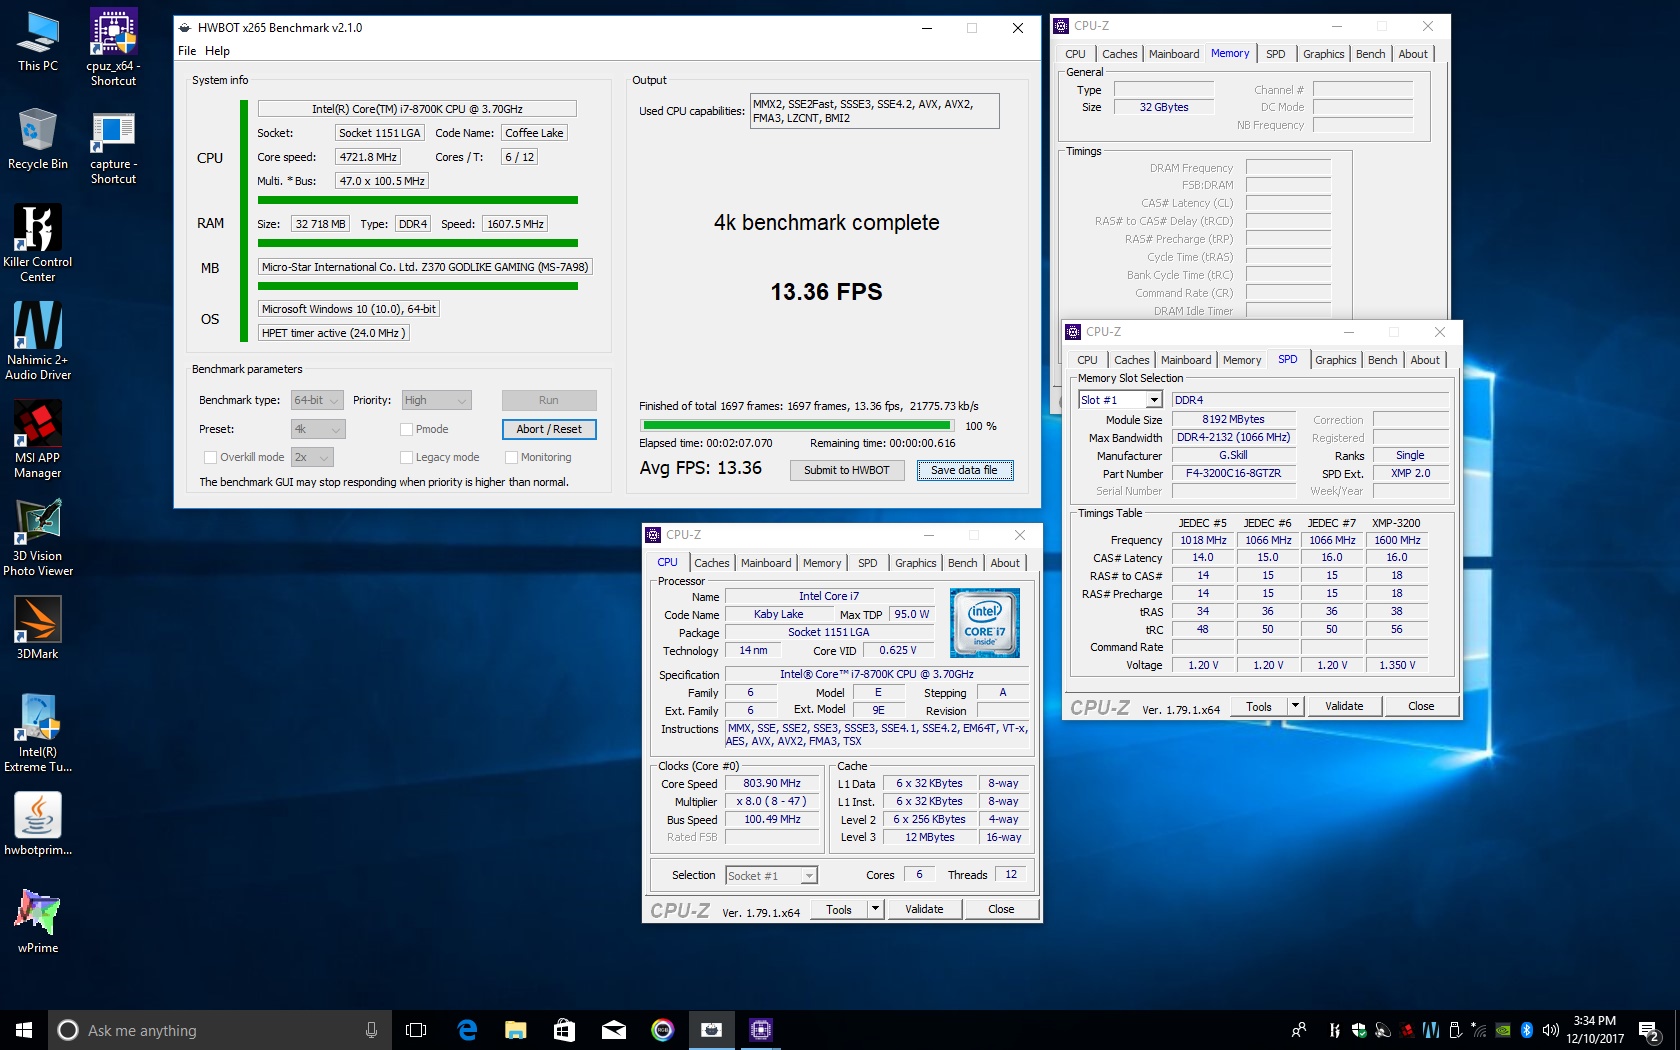Open the Preset 4k dropdown
The image size is (1680, 1050).
point(318,429)
